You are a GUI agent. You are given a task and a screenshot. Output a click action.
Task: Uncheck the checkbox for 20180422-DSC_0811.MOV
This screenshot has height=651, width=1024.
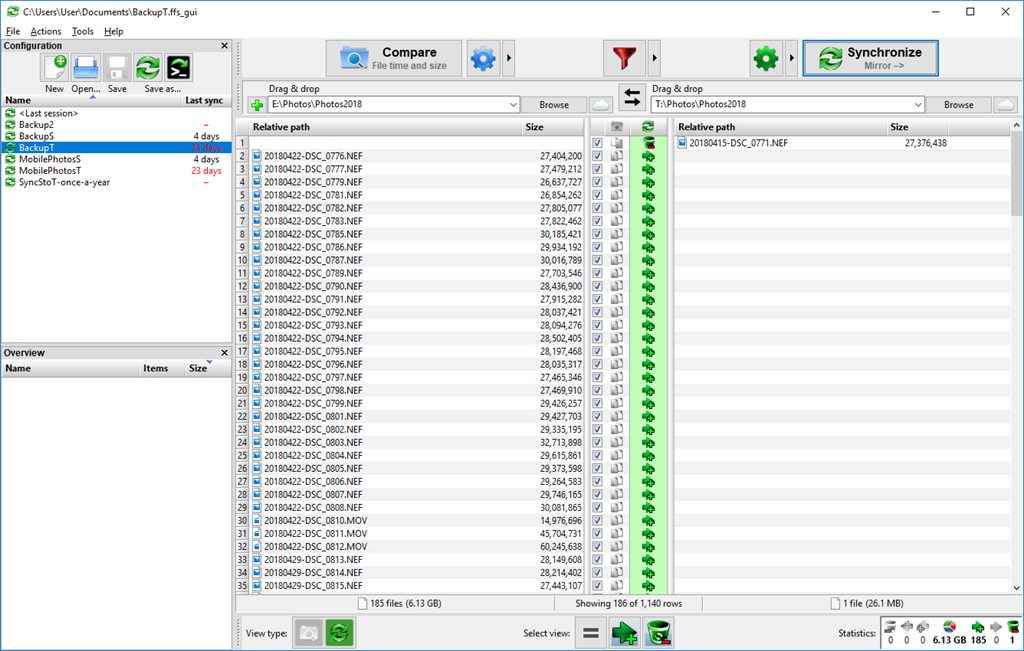[x=598, y=533]
